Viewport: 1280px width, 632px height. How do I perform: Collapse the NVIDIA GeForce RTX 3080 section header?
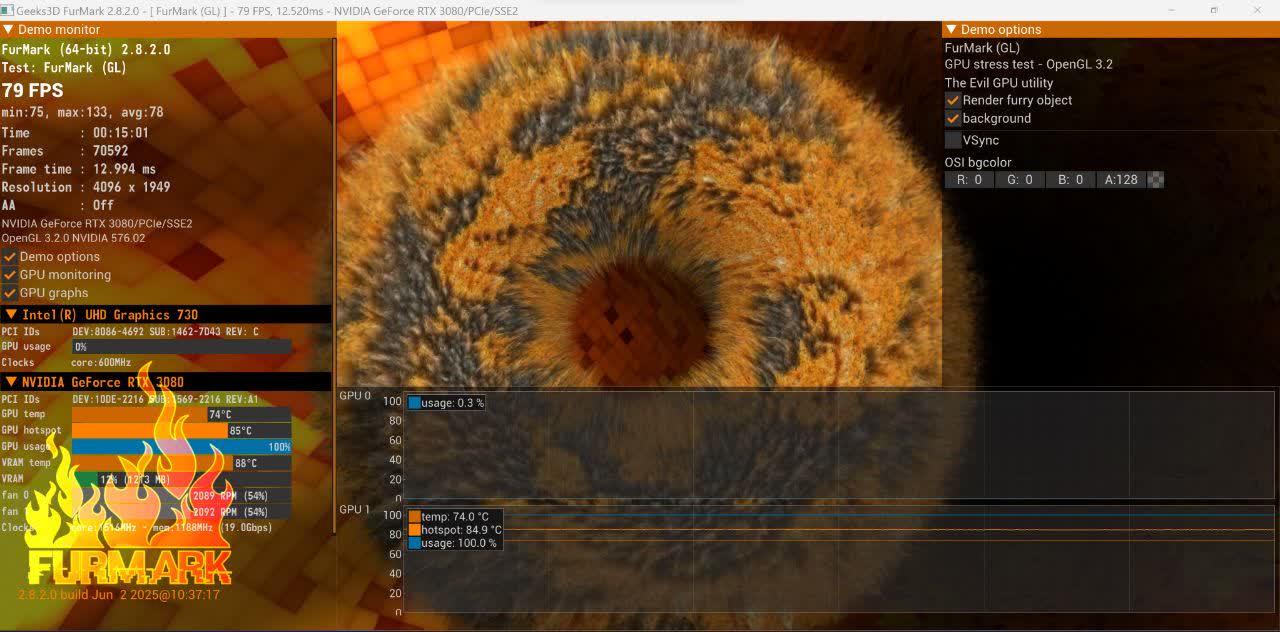(11, 382)
